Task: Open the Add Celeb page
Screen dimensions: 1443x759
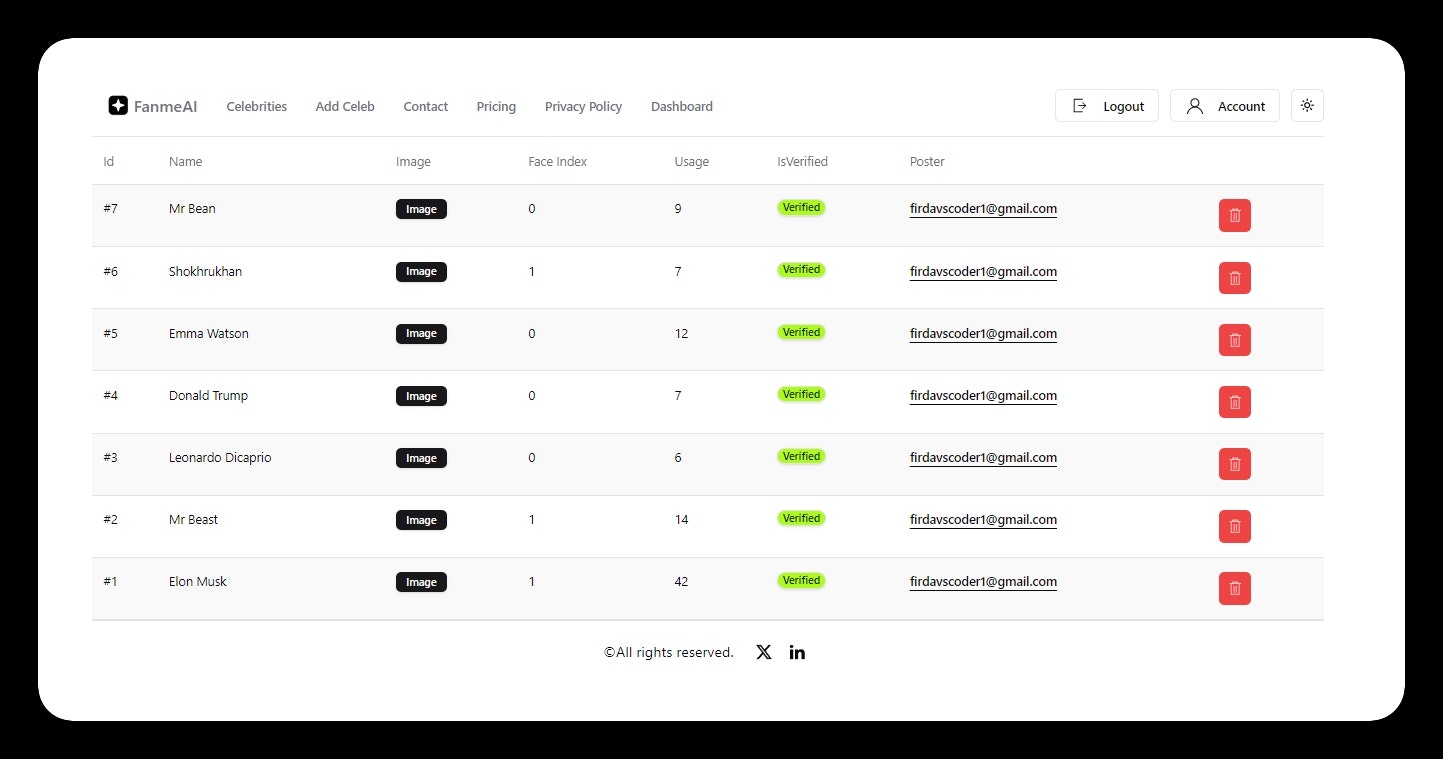Action: click(345, 106)
